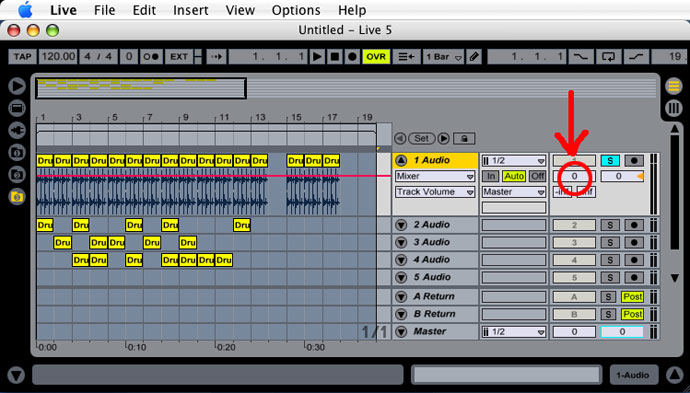Click the Master track volume field

574,332
